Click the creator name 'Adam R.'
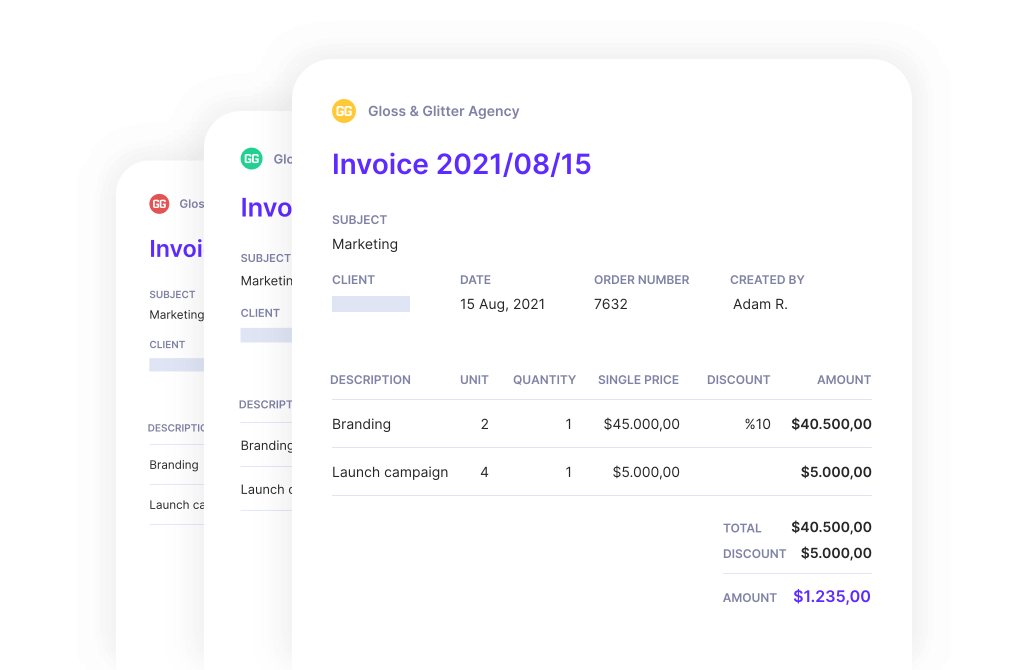 pos(760,304)
